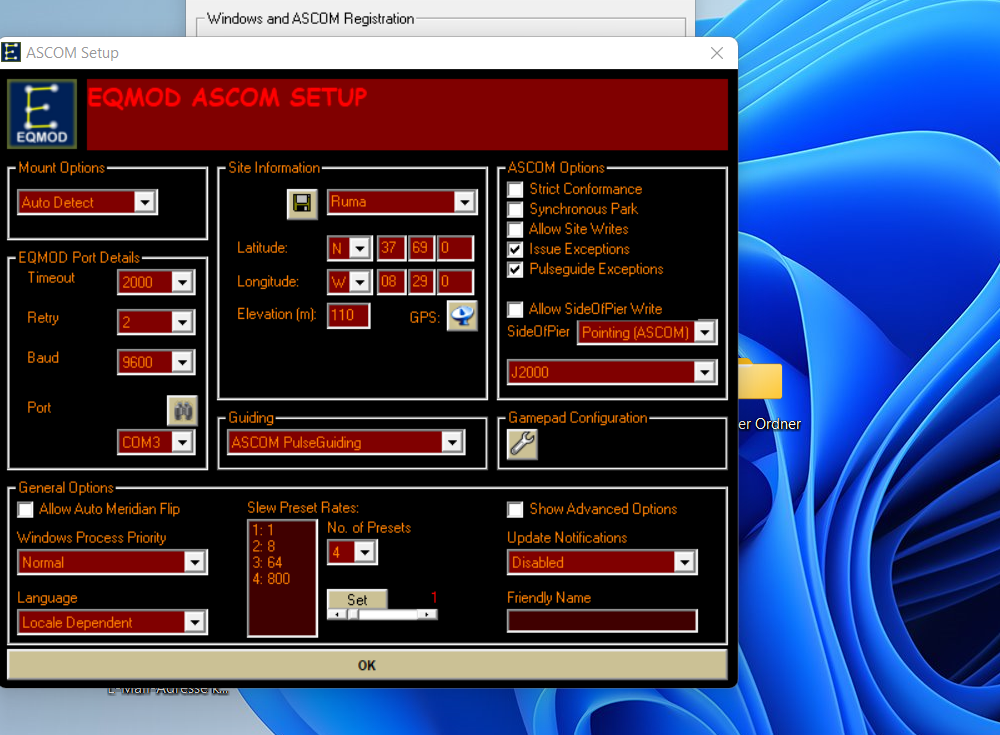Expand the No. of Presets dropdown
This screenshot has width=1000, height=735.
tap(365, 552)
